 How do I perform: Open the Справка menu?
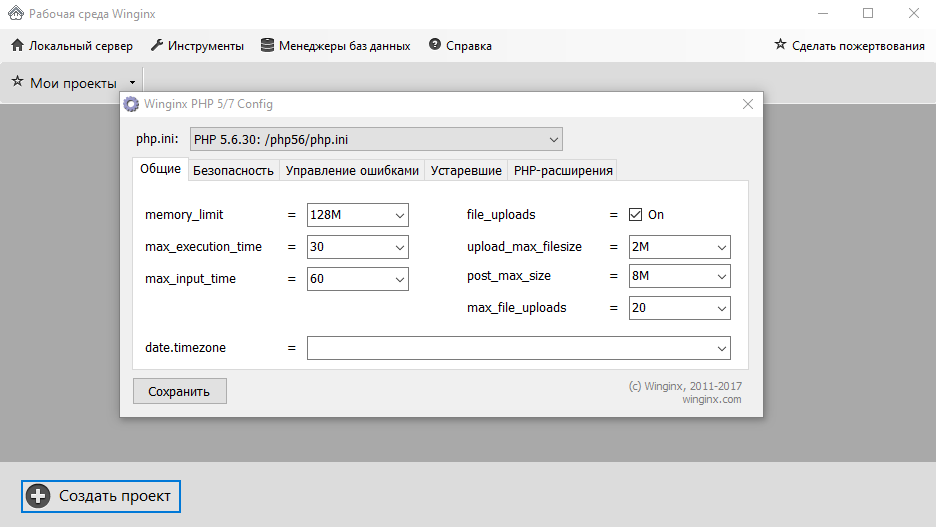click(460, 46)
